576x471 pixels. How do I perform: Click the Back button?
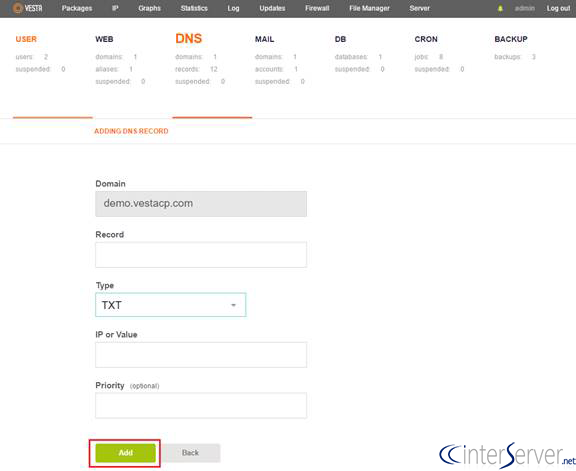[190, 453]
